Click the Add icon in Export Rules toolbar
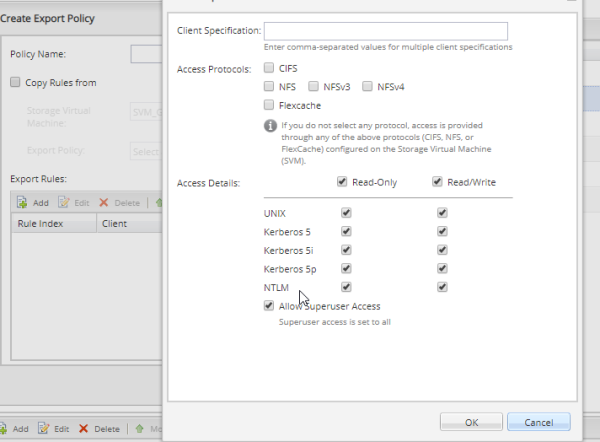This screenshot has width=600, height=442. pos(24,202)
